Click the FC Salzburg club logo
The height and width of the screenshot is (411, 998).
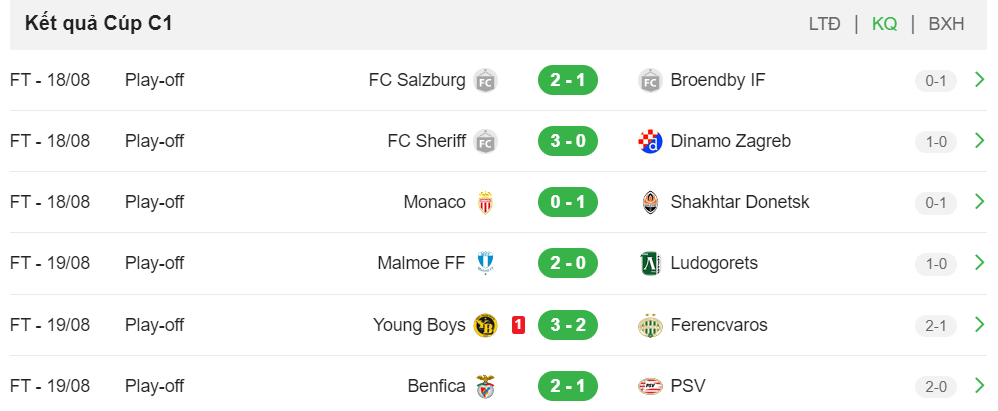pyautogui.click(x=485, y=81)
